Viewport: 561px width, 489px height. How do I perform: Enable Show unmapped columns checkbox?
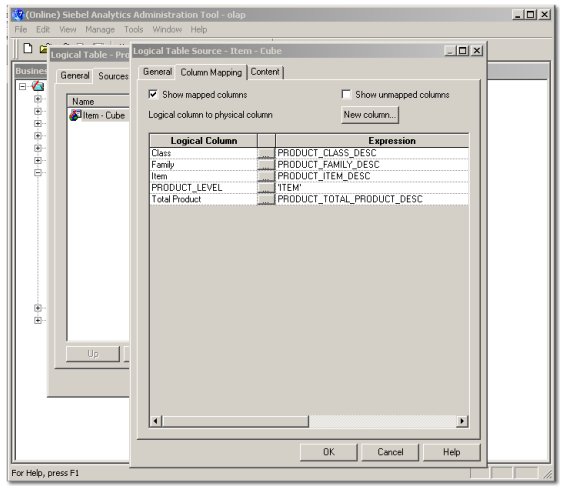point(346,94)
